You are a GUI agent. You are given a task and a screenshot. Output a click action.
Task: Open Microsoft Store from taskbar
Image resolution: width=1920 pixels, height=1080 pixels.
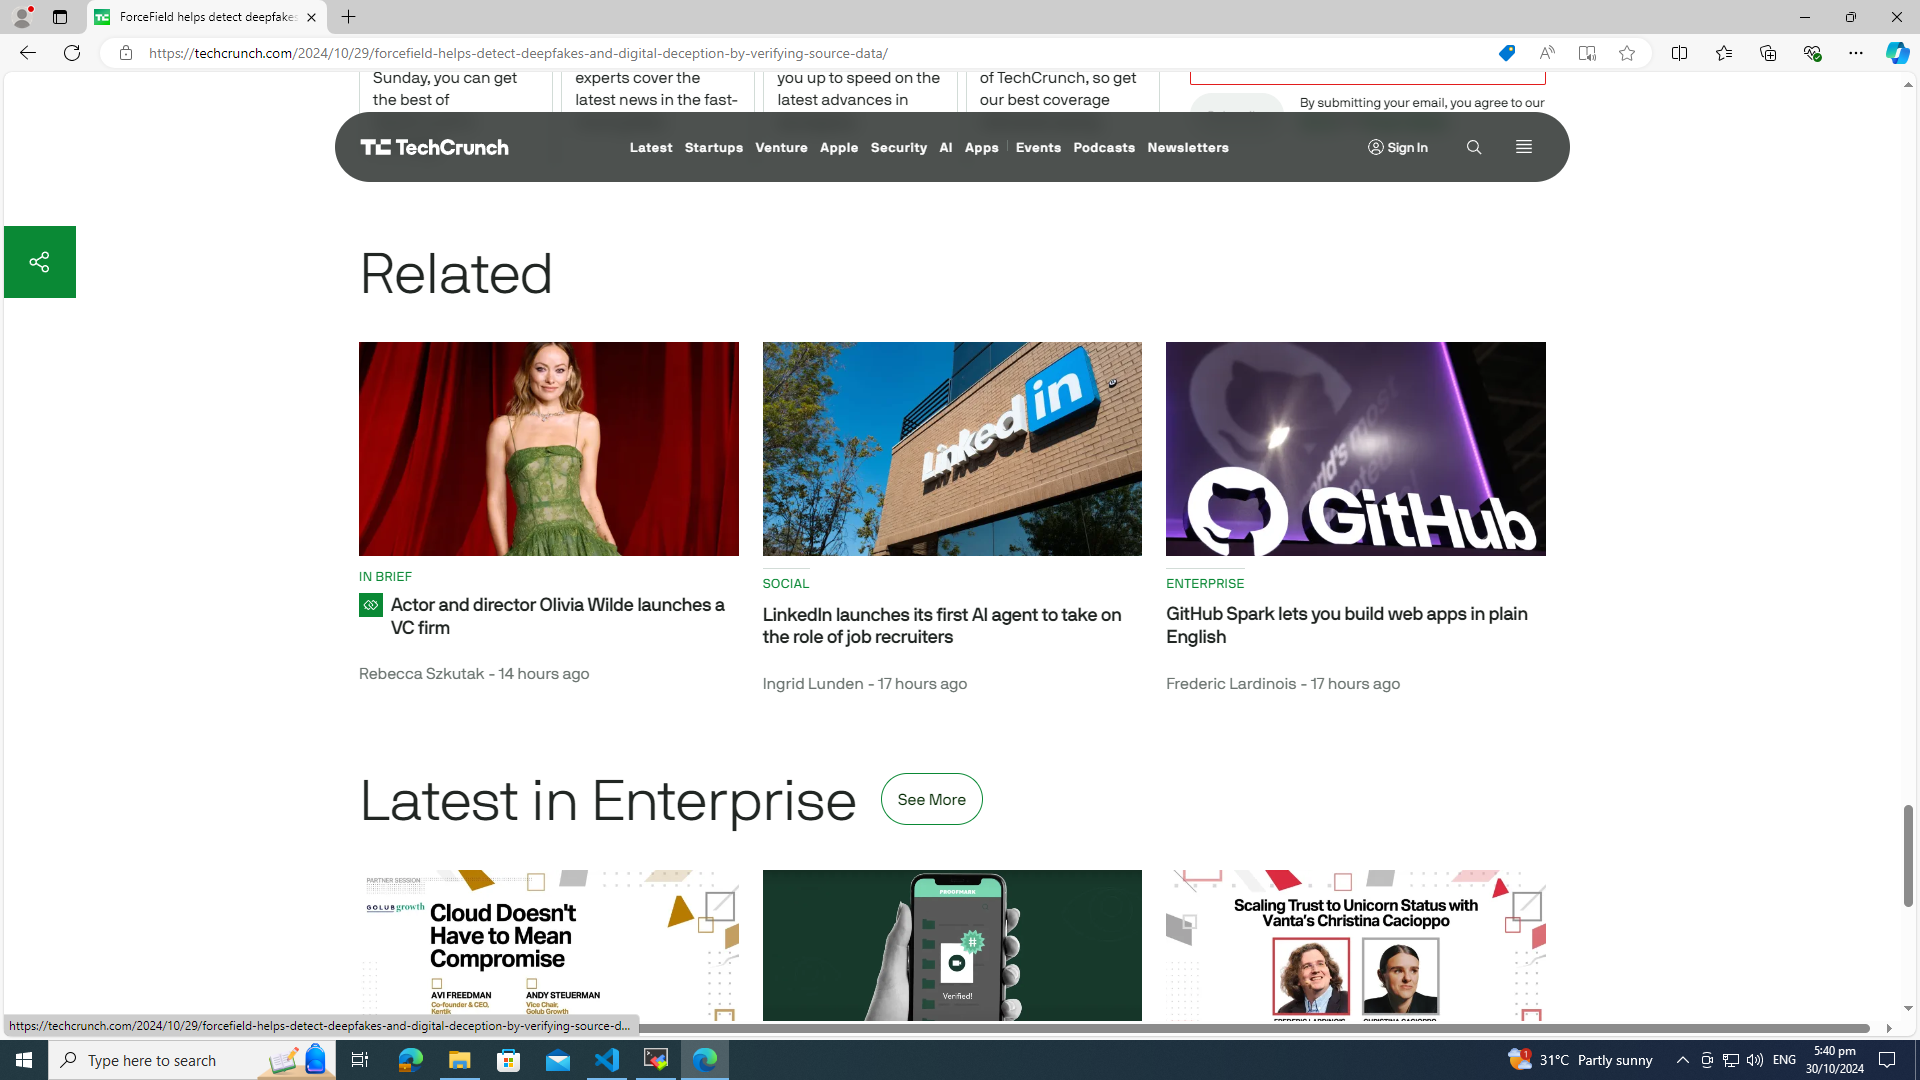(509, 1060)
